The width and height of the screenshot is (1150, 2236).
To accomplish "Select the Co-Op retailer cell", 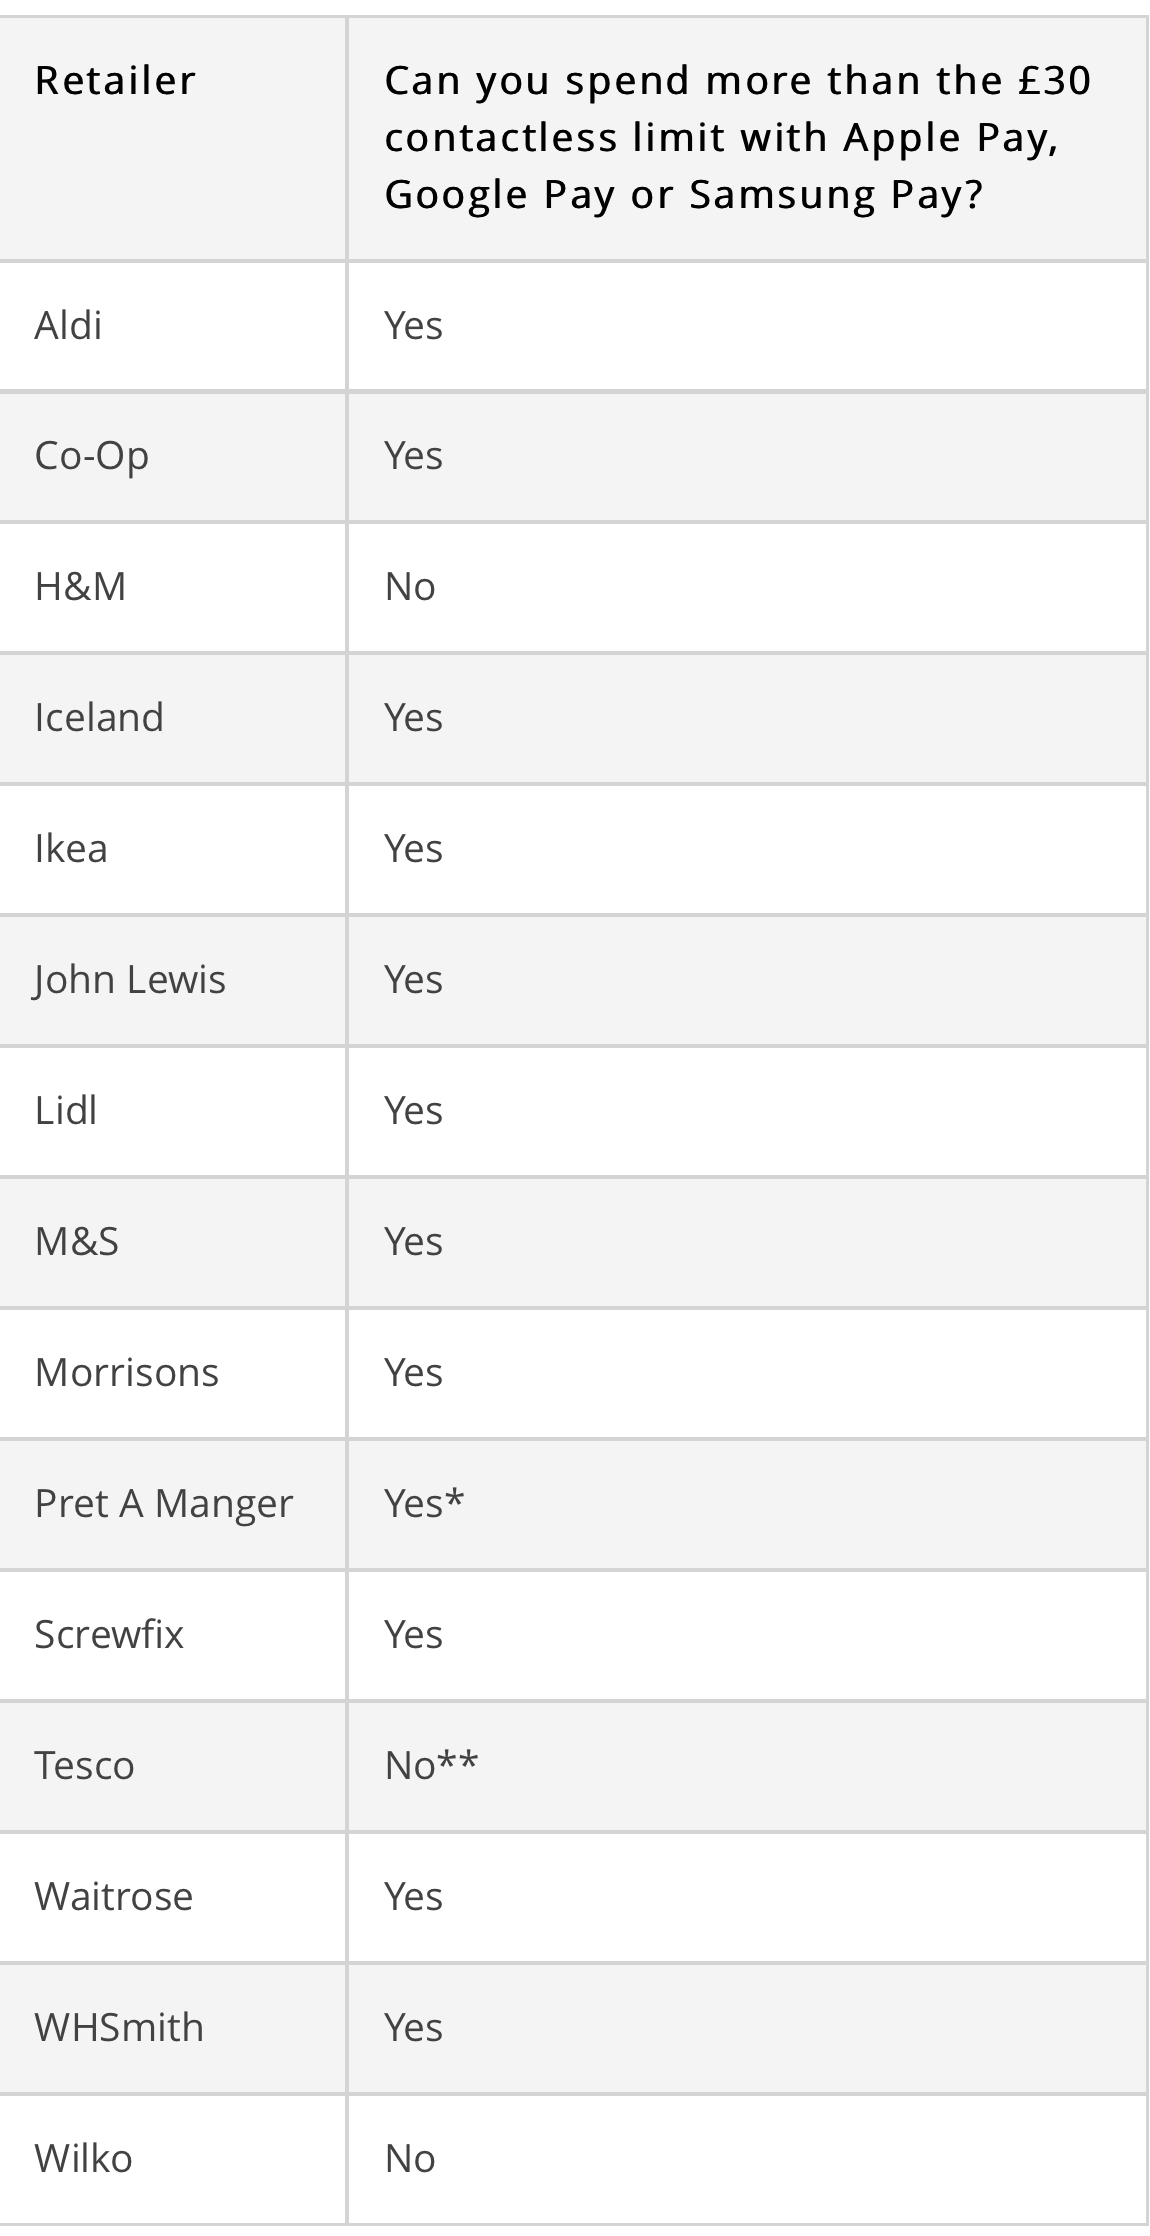I will pyautogui.click(x=91, y=456).
